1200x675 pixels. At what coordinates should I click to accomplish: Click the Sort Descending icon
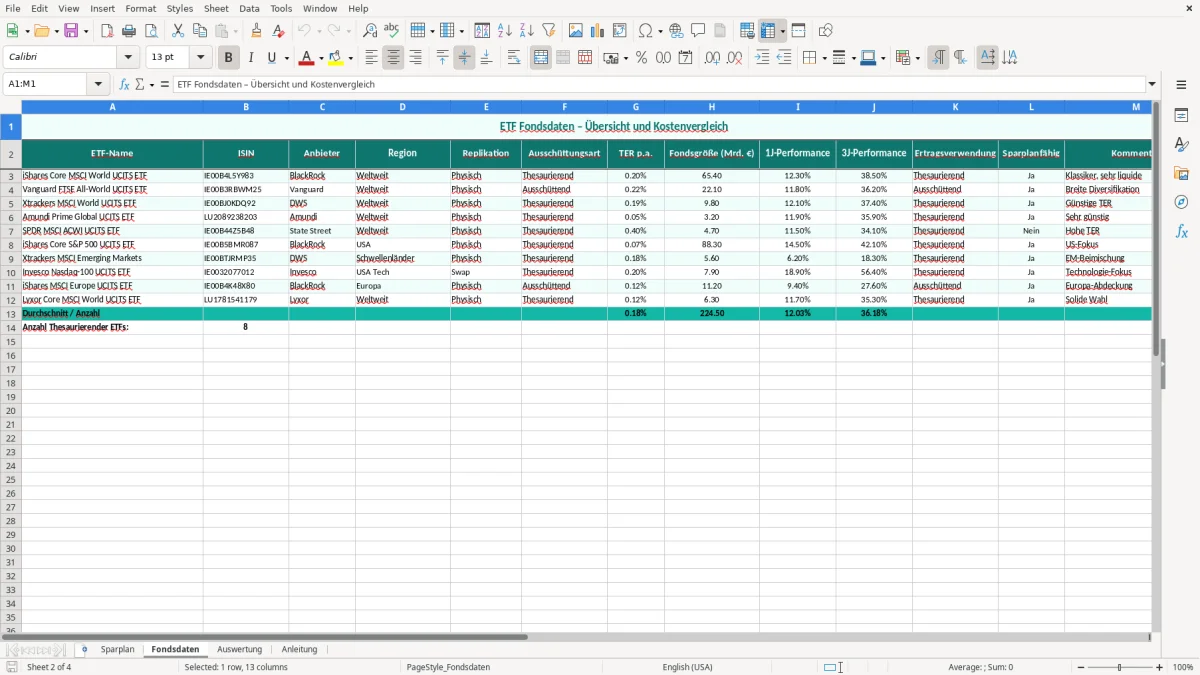click(x=527, y=31)
